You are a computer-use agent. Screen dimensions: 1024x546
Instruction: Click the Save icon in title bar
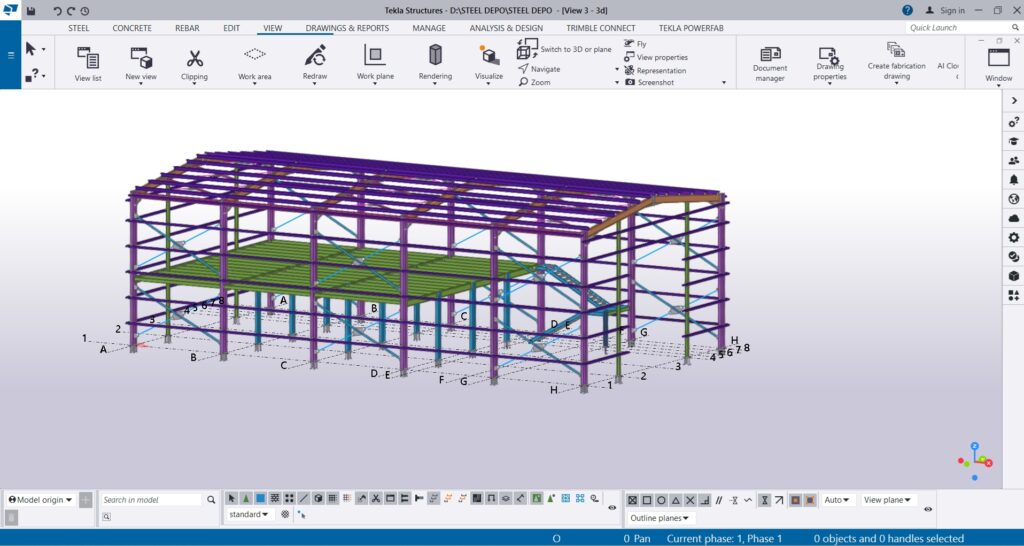tap(31, 10)
